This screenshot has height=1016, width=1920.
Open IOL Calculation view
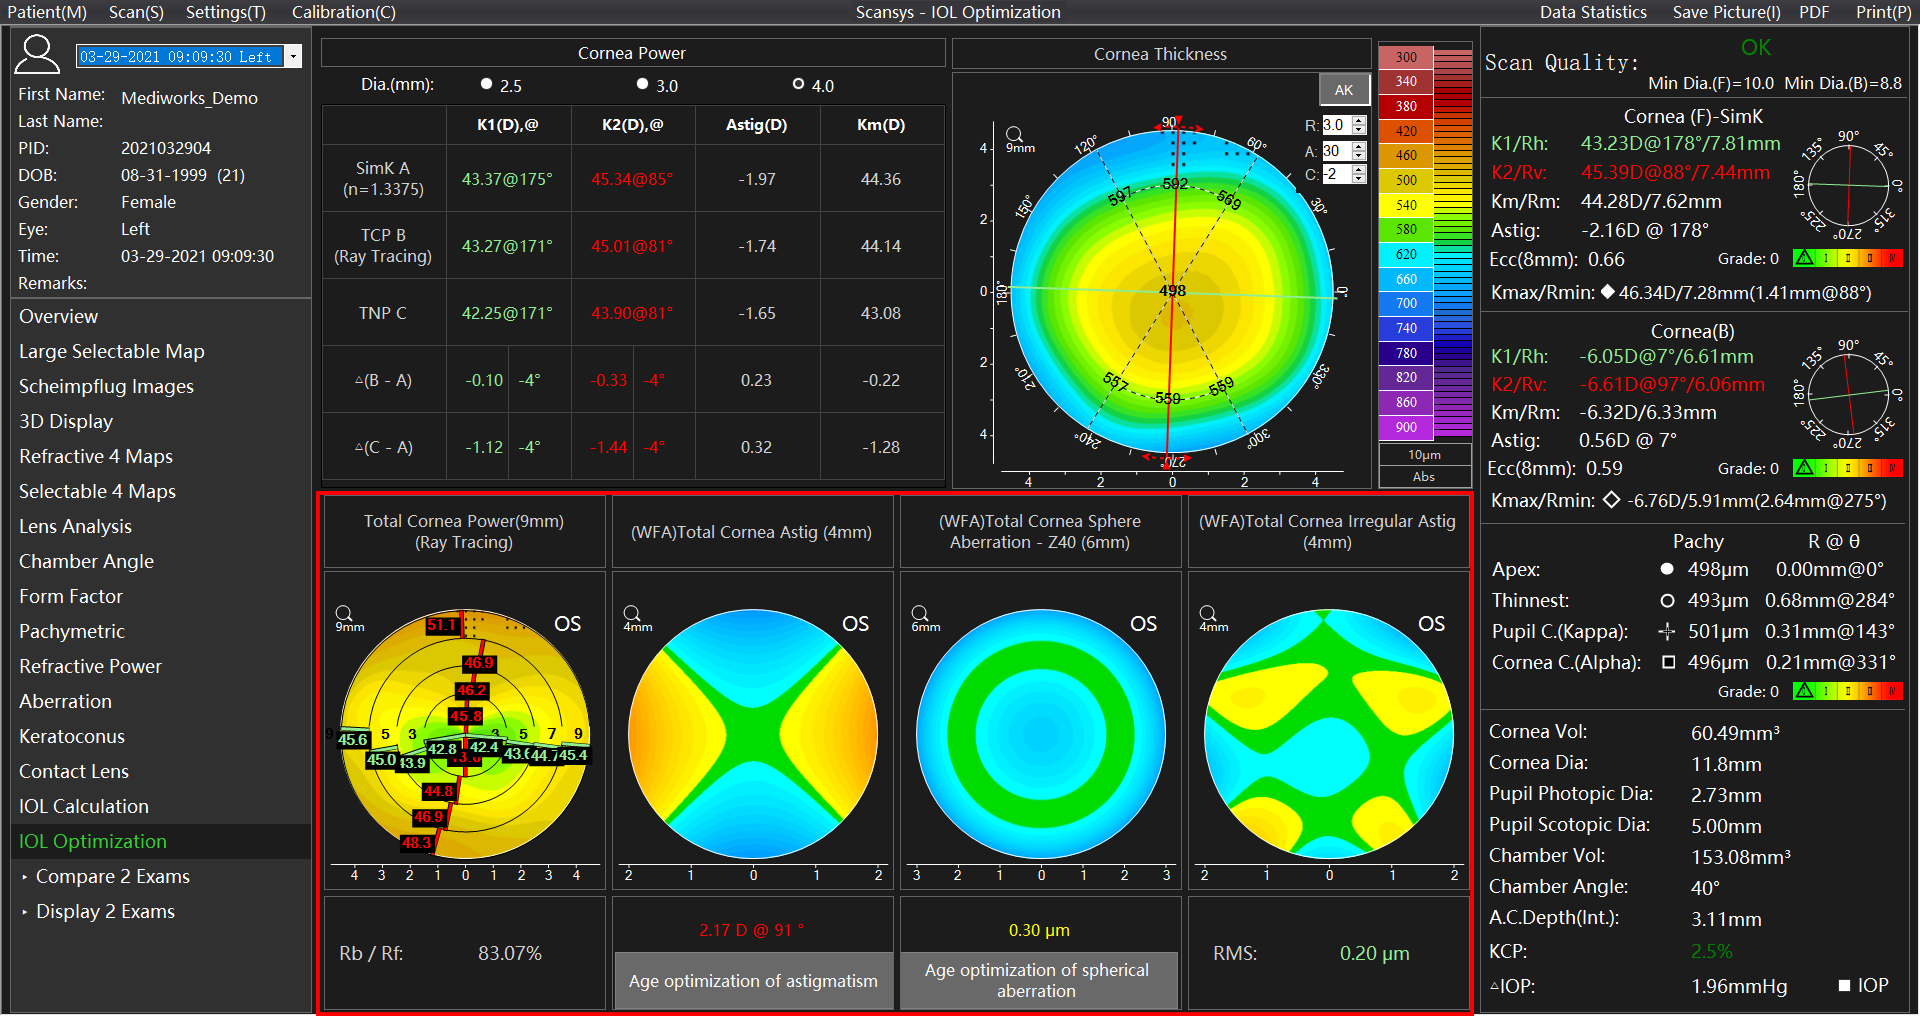coord(161,806)
